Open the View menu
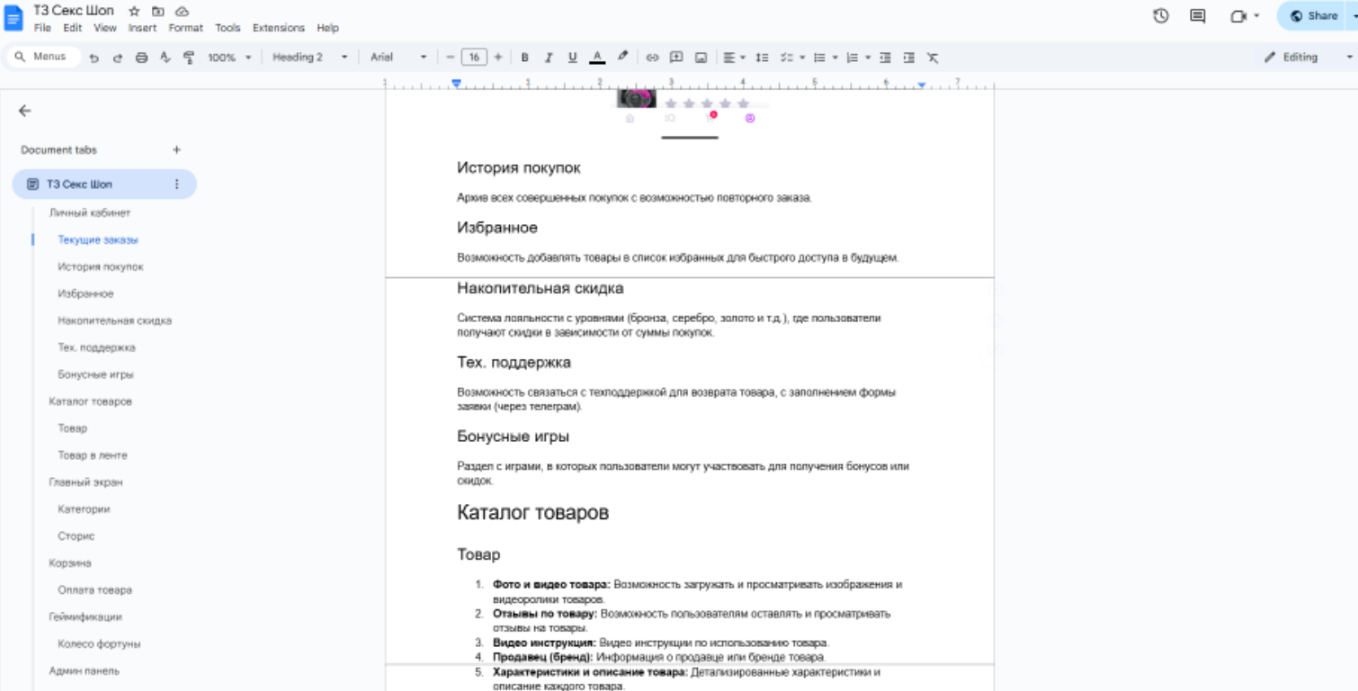This screenshot has width=1358, height=691. (105, 28)
